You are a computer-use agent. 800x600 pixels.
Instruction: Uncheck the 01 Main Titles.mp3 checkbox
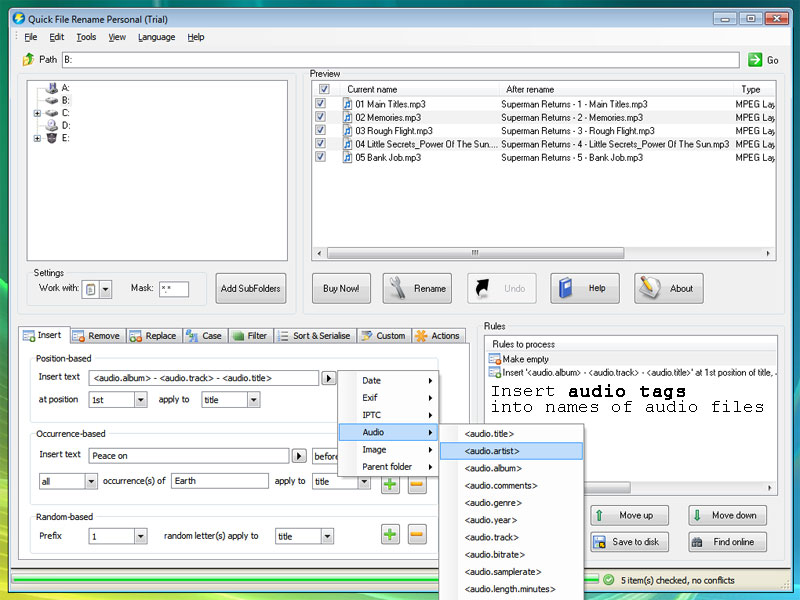(321, 104)
